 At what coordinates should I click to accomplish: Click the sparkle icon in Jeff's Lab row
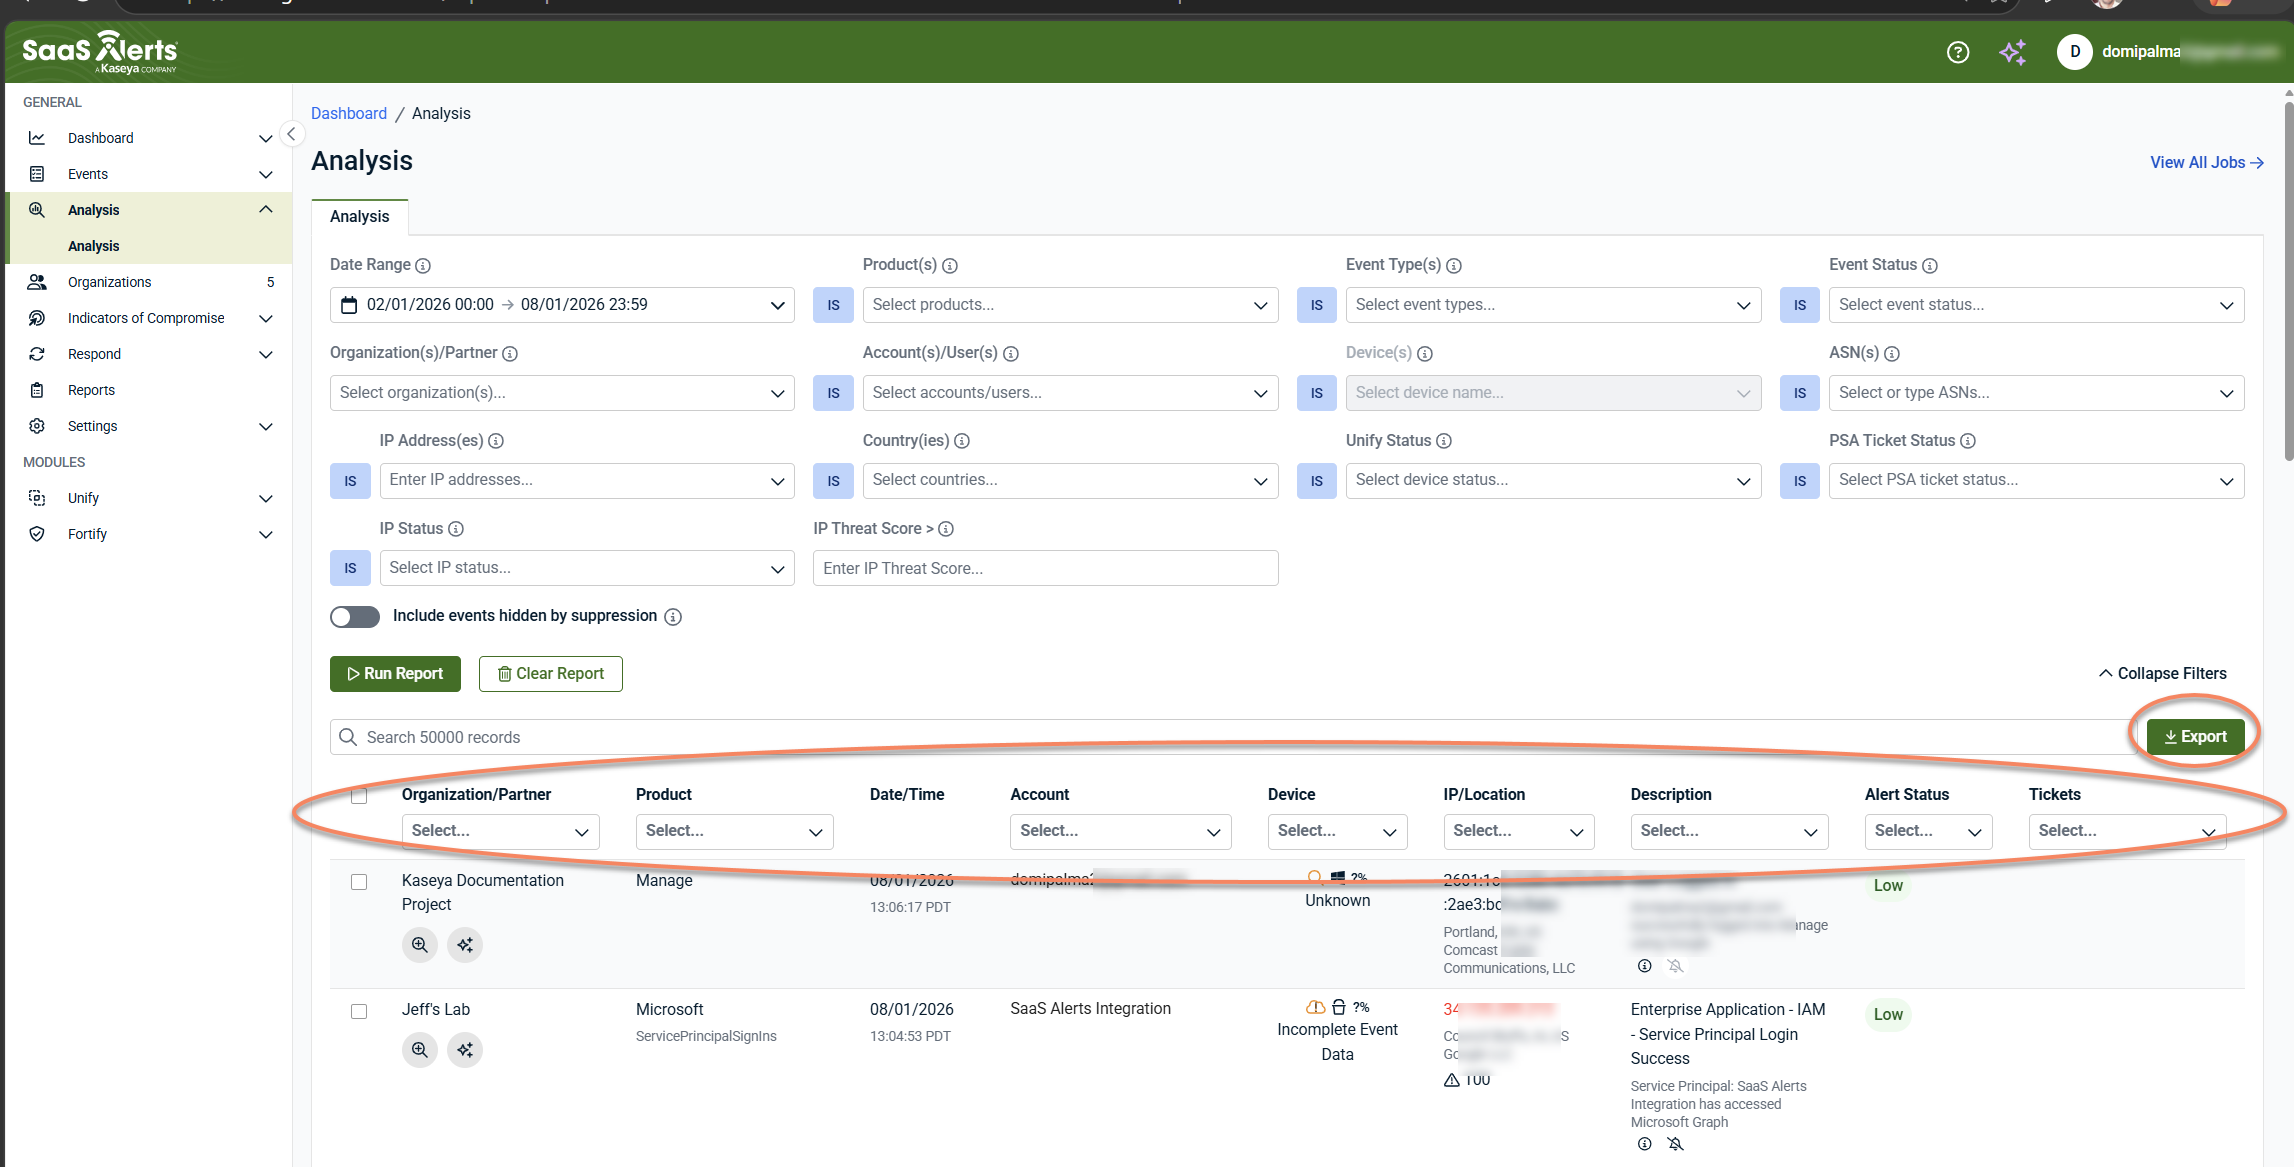[465, 1050]
